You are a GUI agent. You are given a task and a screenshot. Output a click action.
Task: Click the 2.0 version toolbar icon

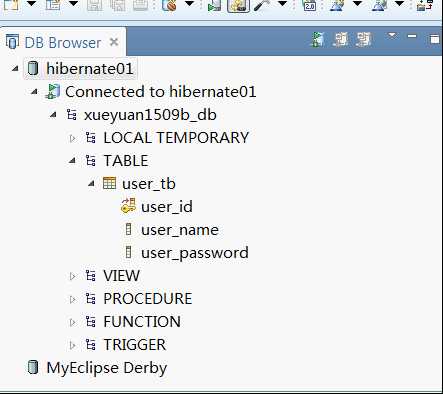point(310,5)
